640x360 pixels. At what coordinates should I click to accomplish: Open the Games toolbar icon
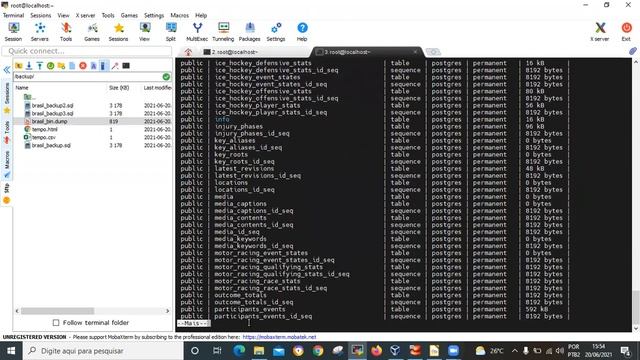(x=92, y=32)
